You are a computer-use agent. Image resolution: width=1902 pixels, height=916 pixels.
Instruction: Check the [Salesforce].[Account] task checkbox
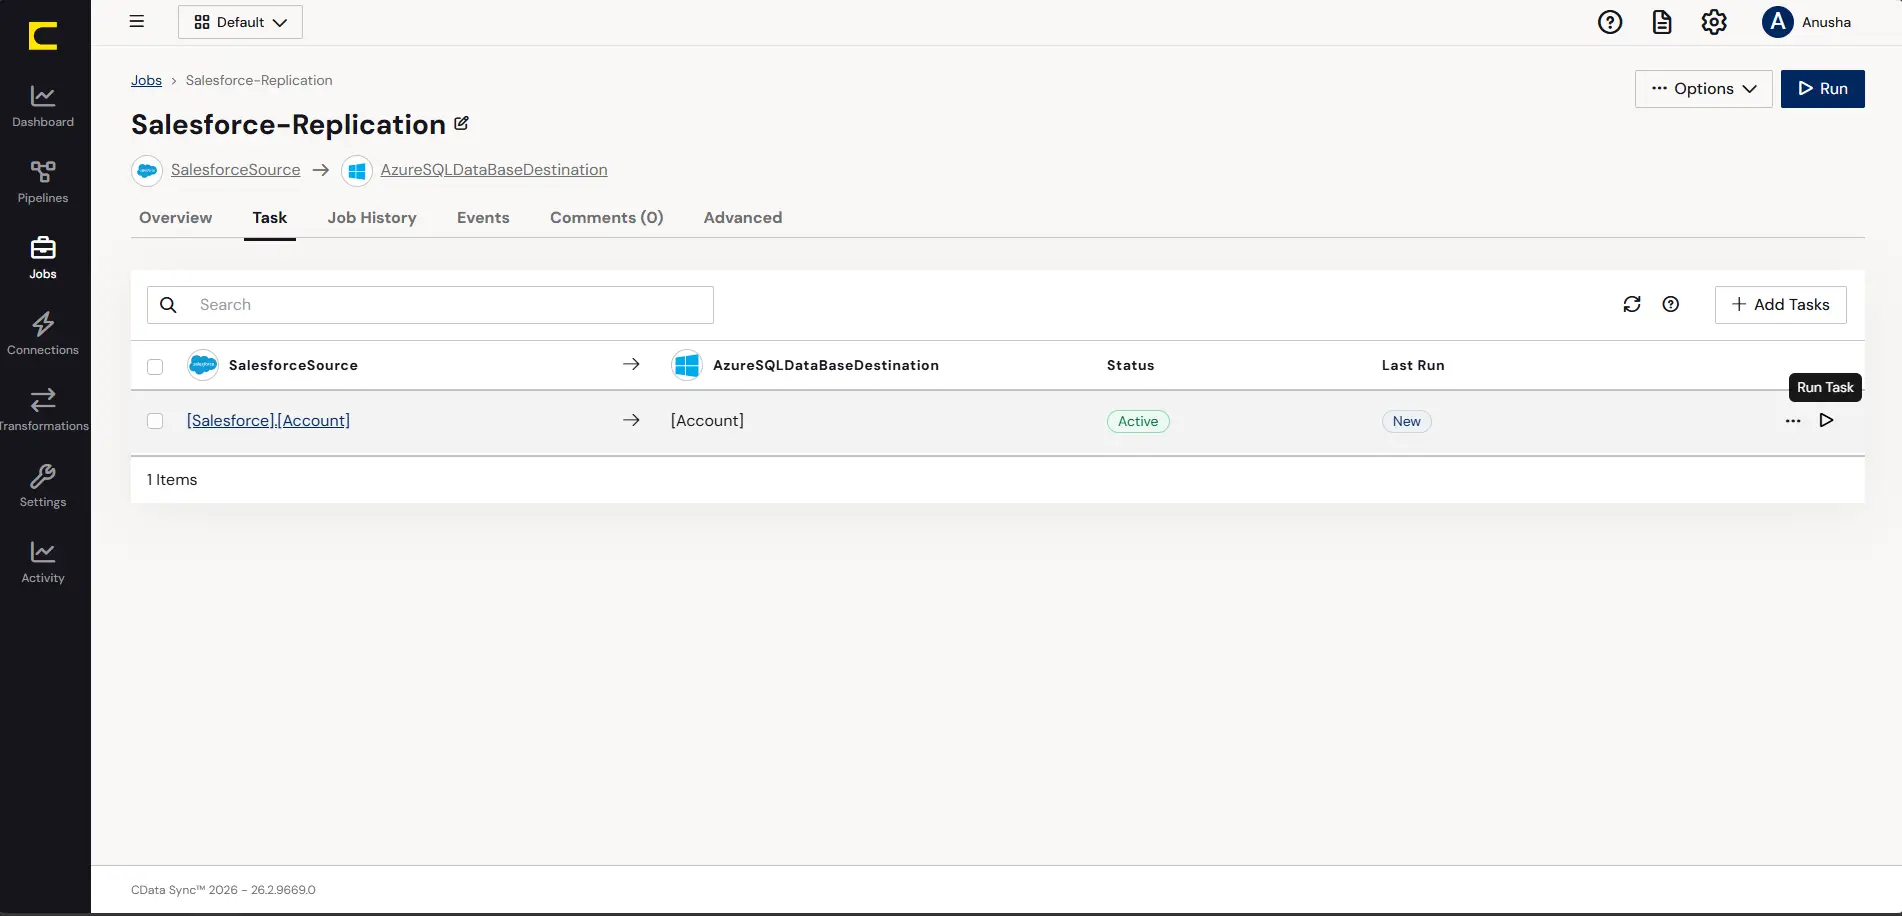click(155, 421)
